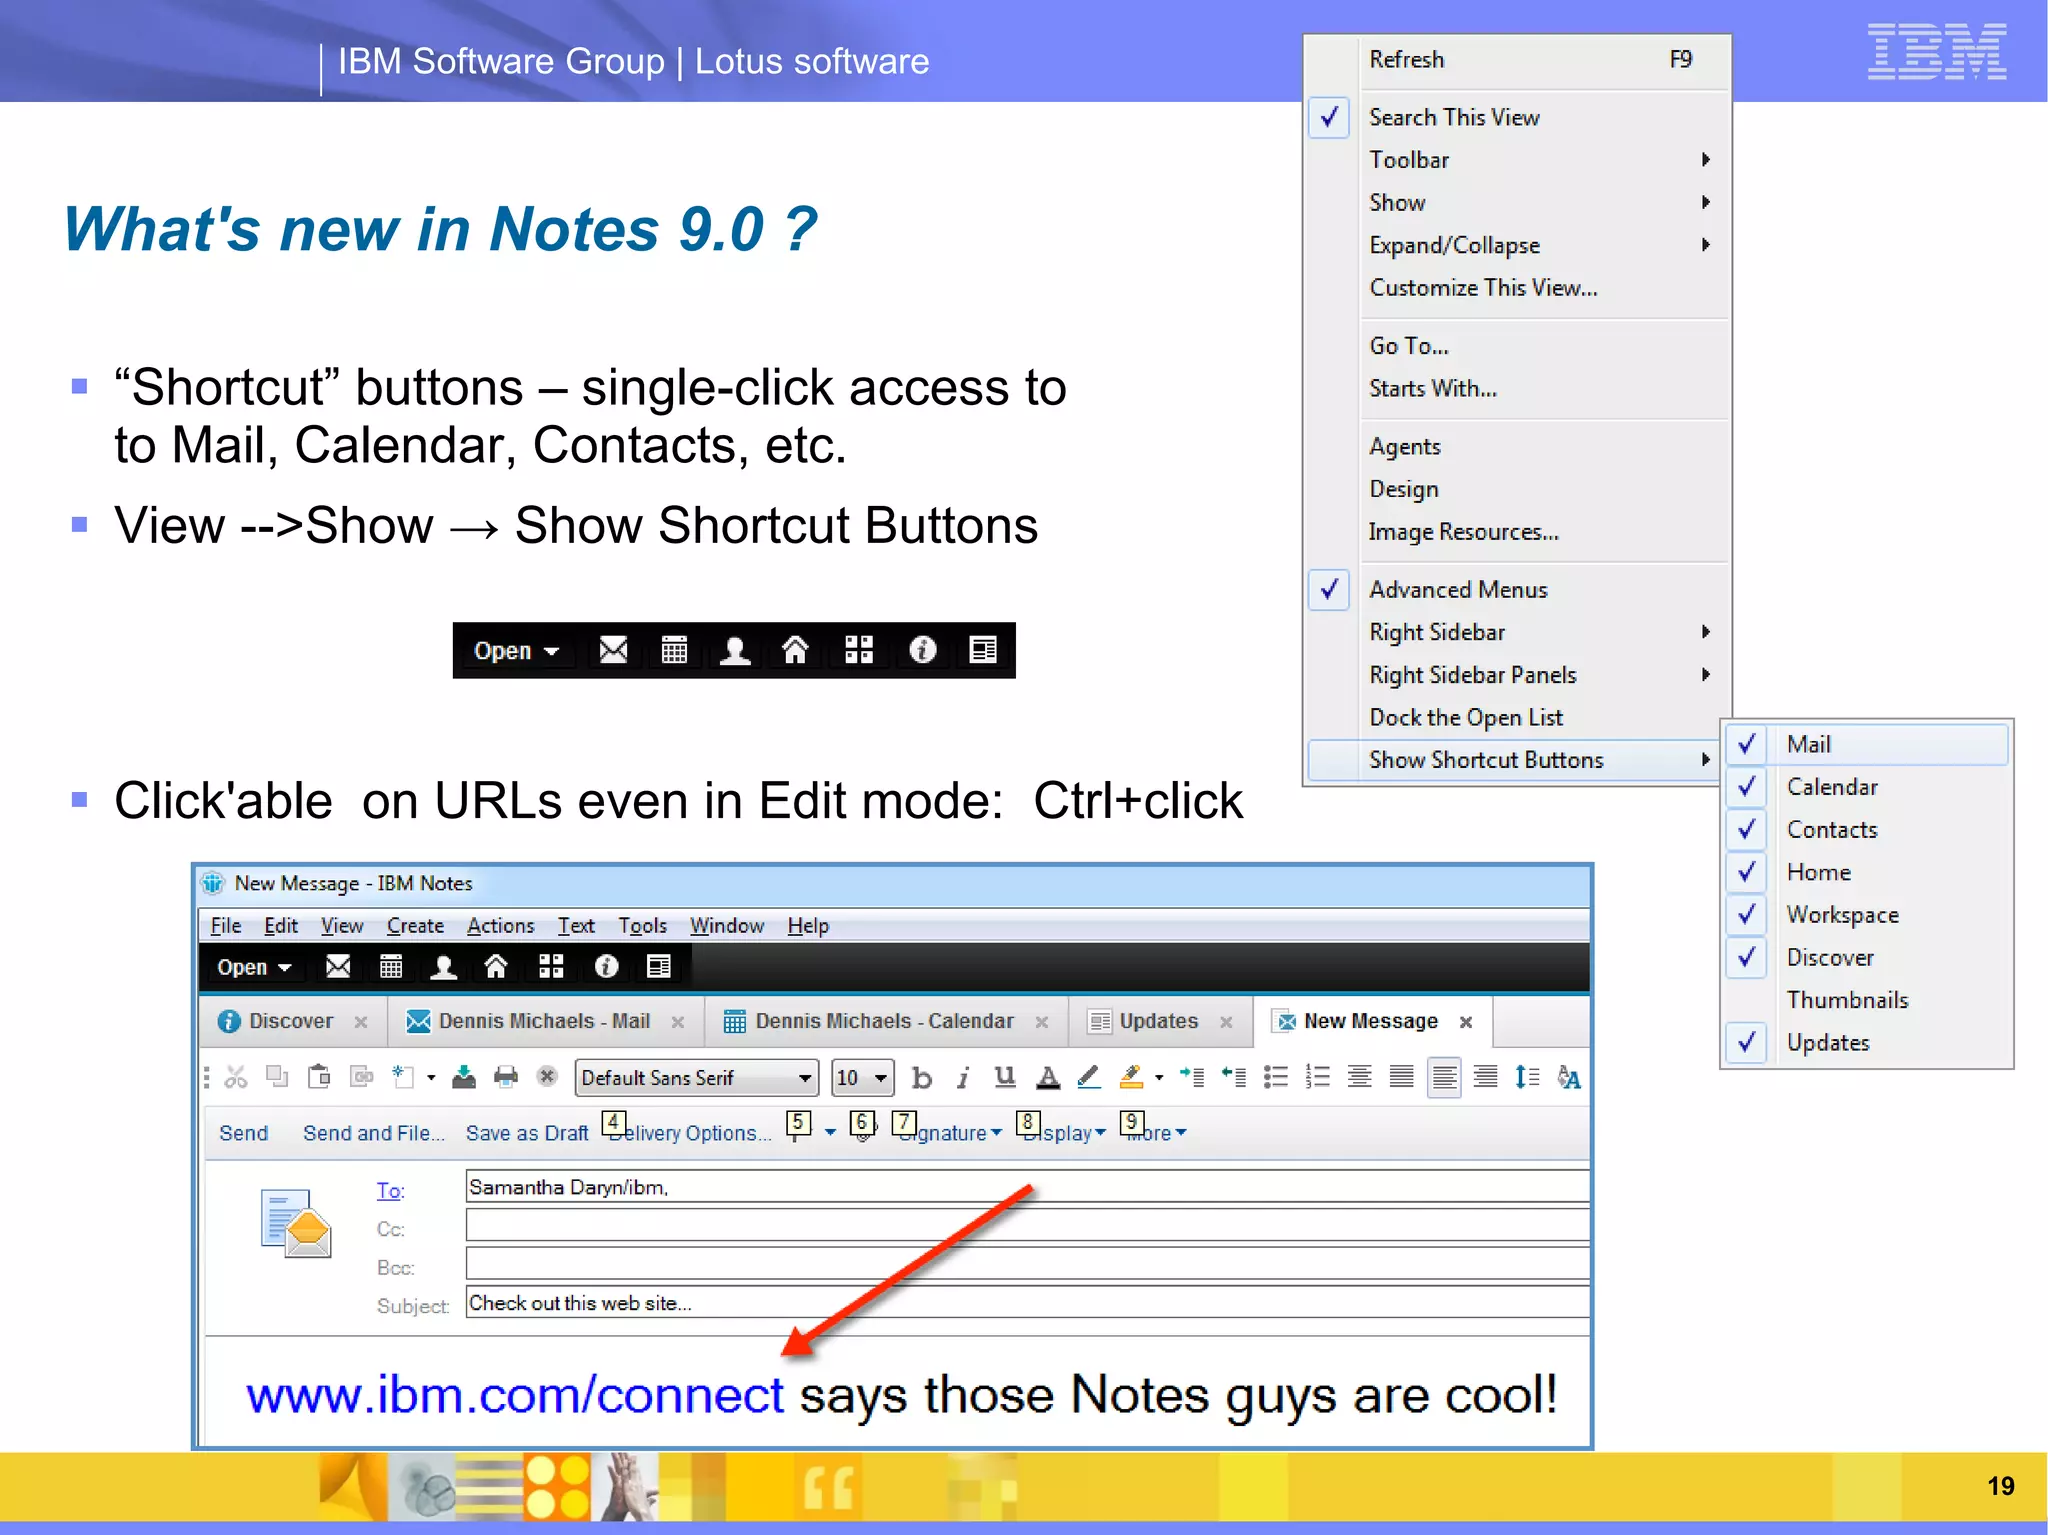2048x1535 pixels.
Task: Click Refresh in the View menu
Action: tap(1518, 60)
